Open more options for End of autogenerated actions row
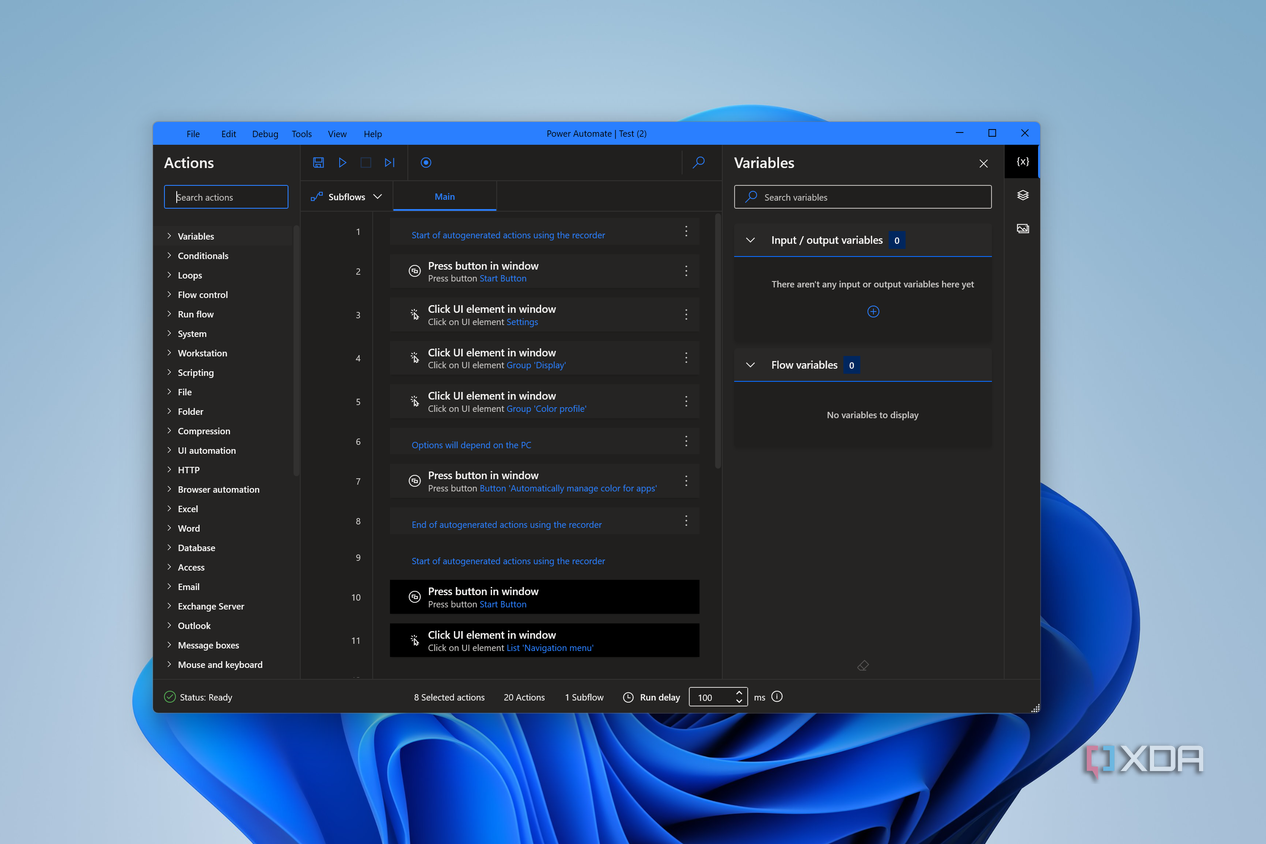Viewport: 1266px width, 844px height. (686, 521)
